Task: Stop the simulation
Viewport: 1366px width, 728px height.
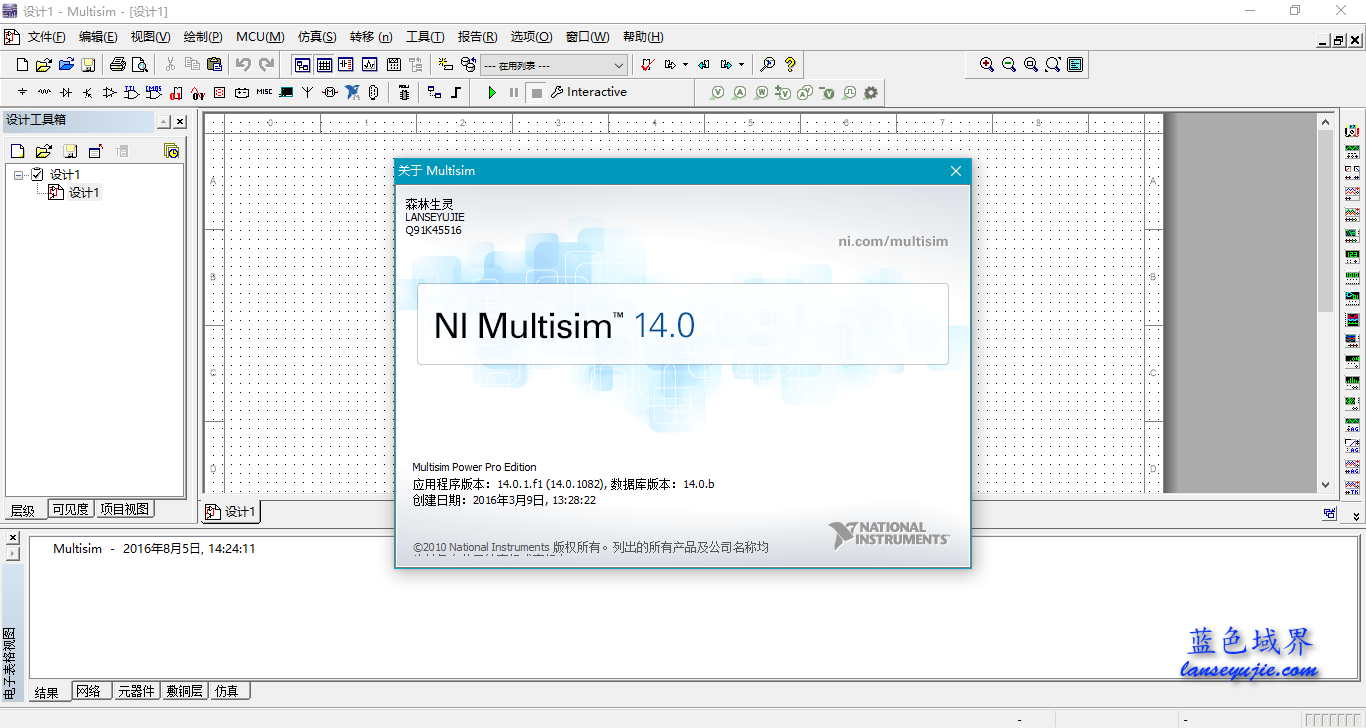Action: 537,92
